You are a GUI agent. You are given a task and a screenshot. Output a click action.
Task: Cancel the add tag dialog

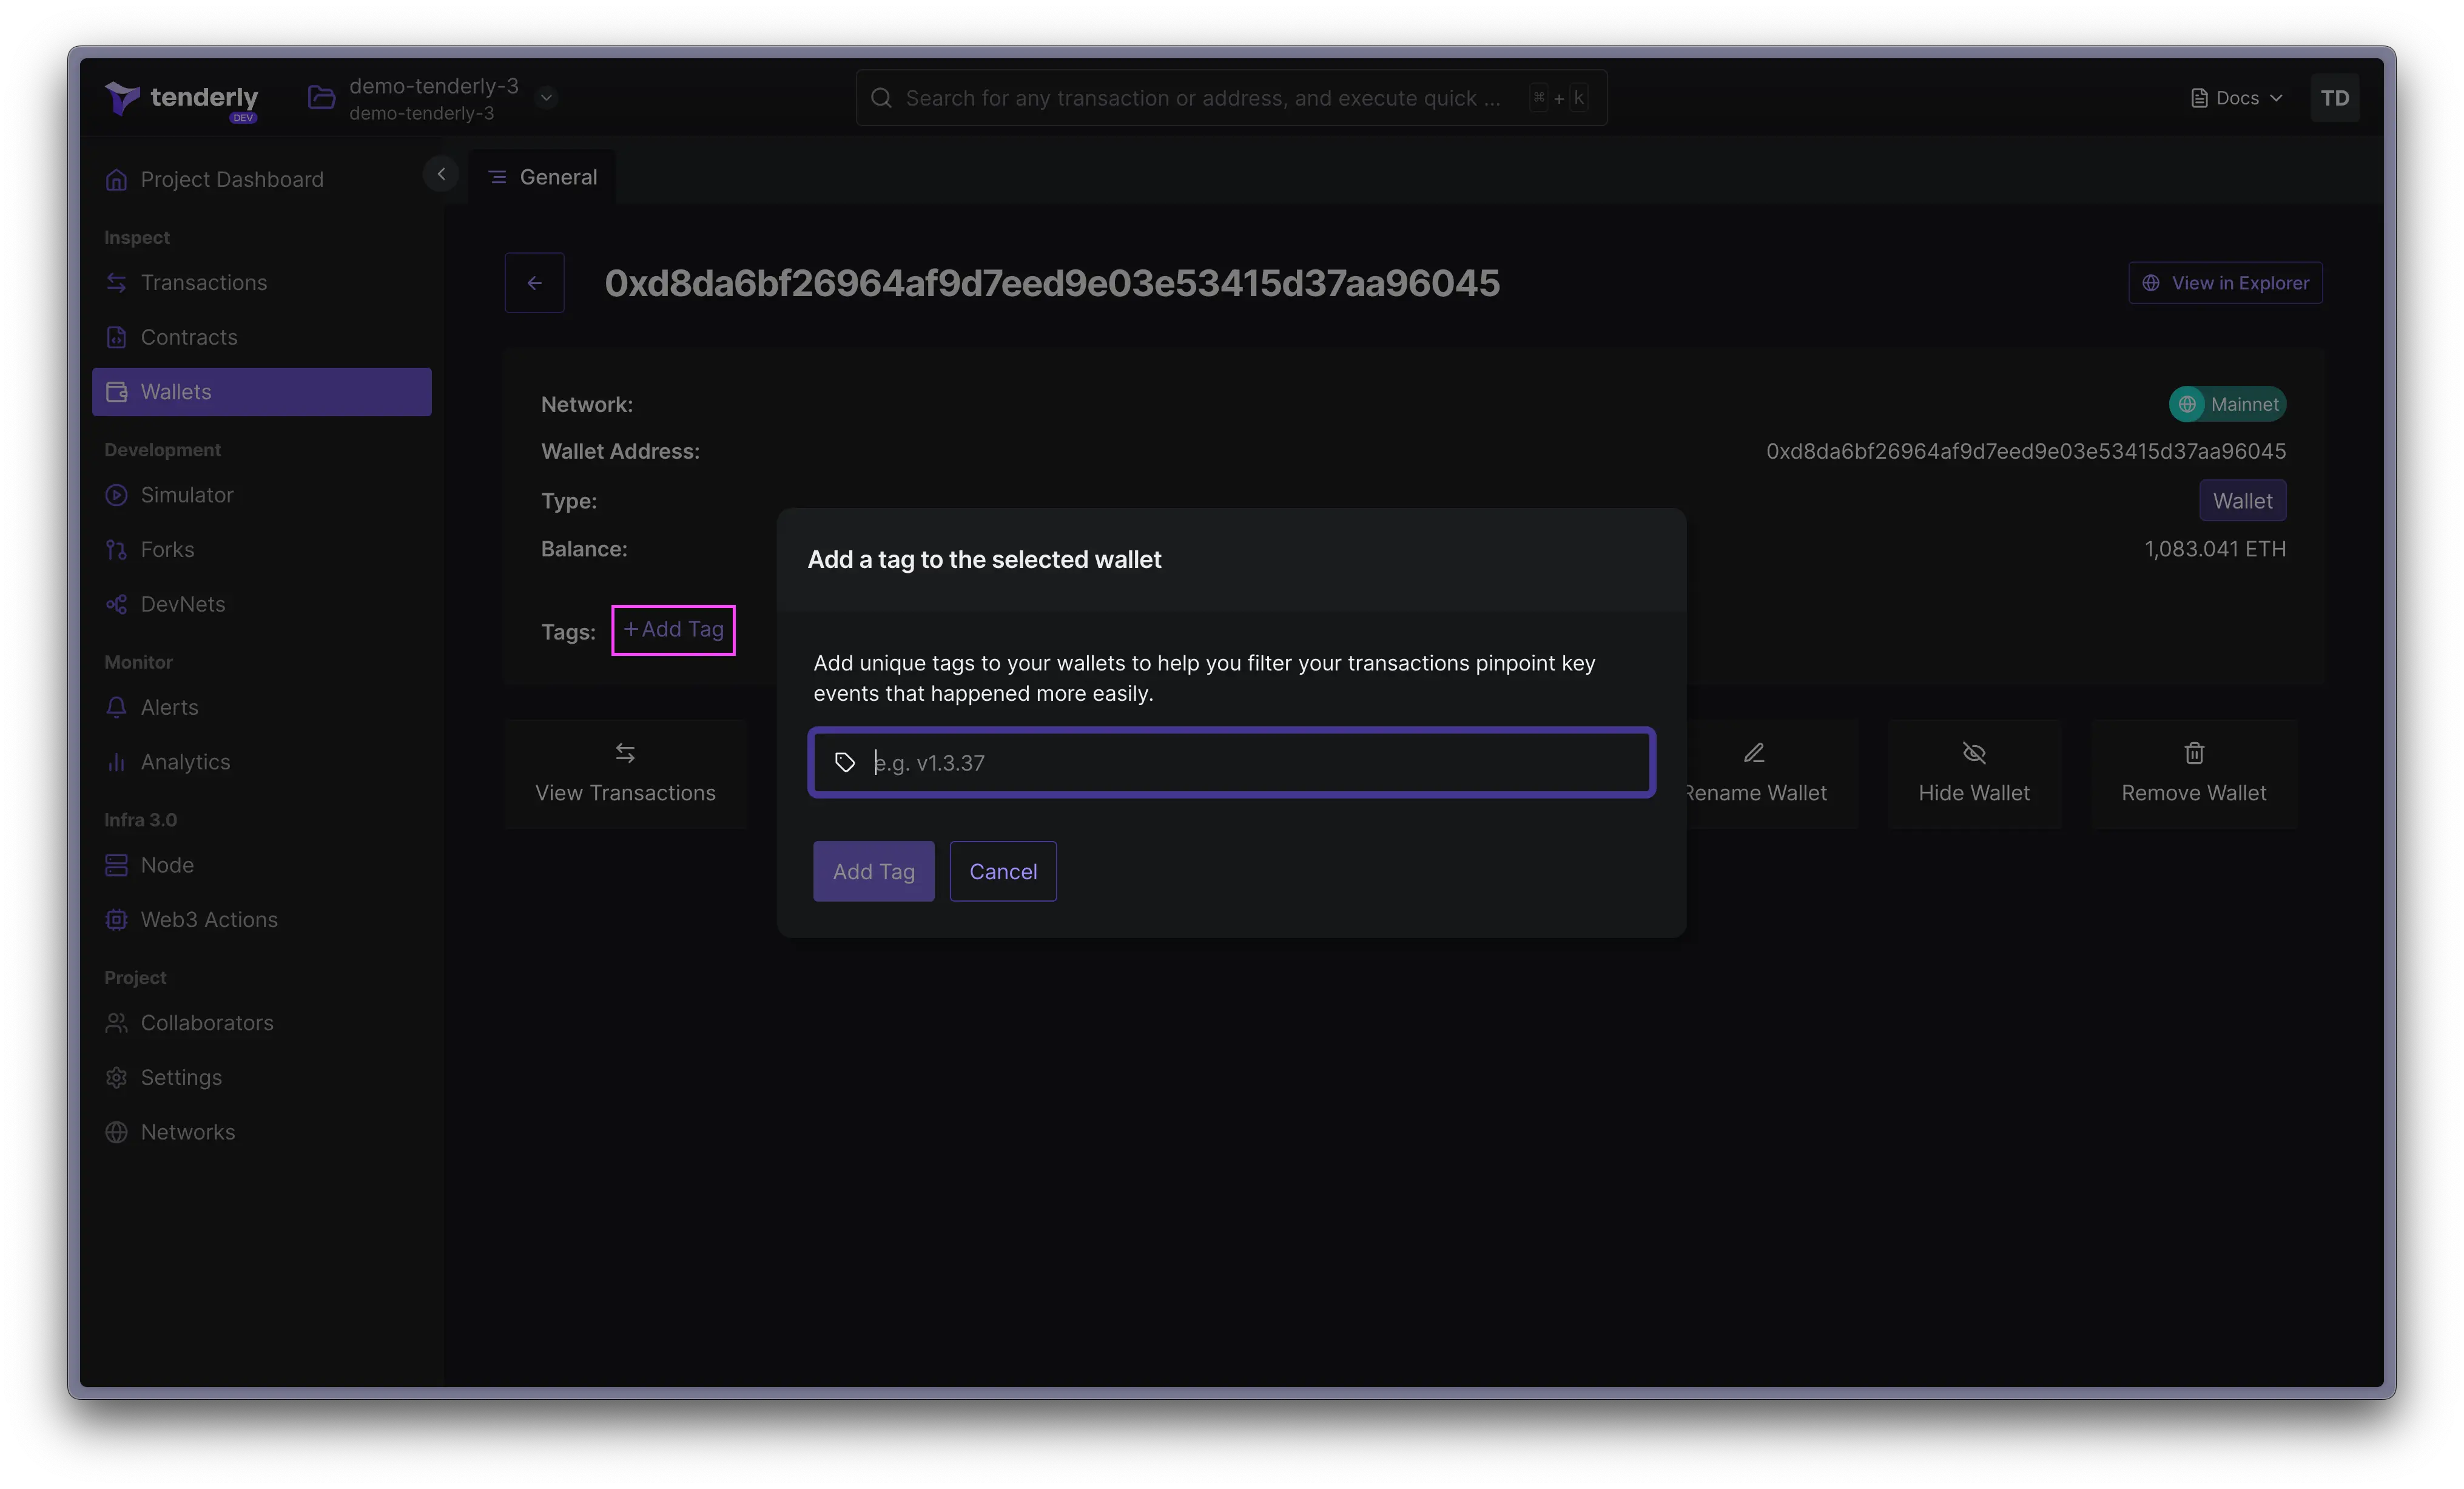pos(1003,871)
